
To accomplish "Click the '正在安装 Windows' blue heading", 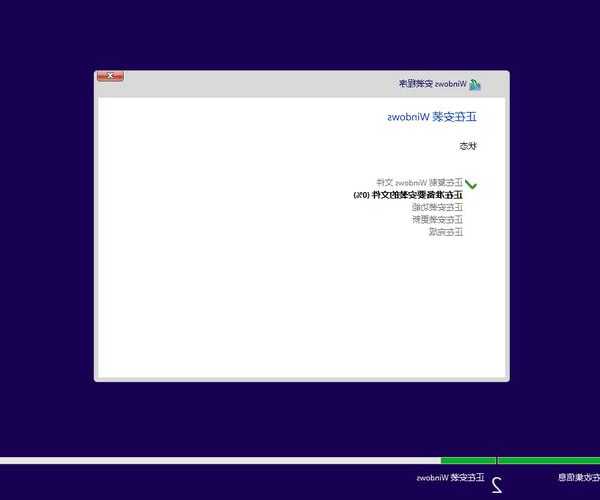I will 432,117.
